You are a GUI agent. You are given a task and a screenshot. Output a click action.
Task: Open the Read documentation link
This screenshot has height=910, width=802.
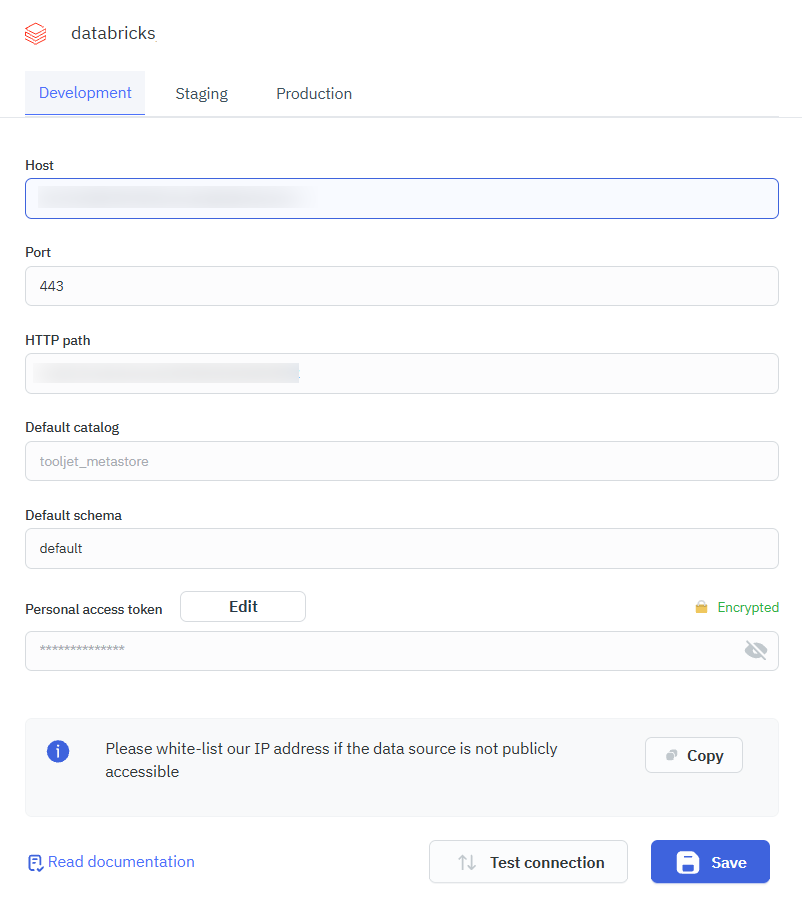click(120, 861)
